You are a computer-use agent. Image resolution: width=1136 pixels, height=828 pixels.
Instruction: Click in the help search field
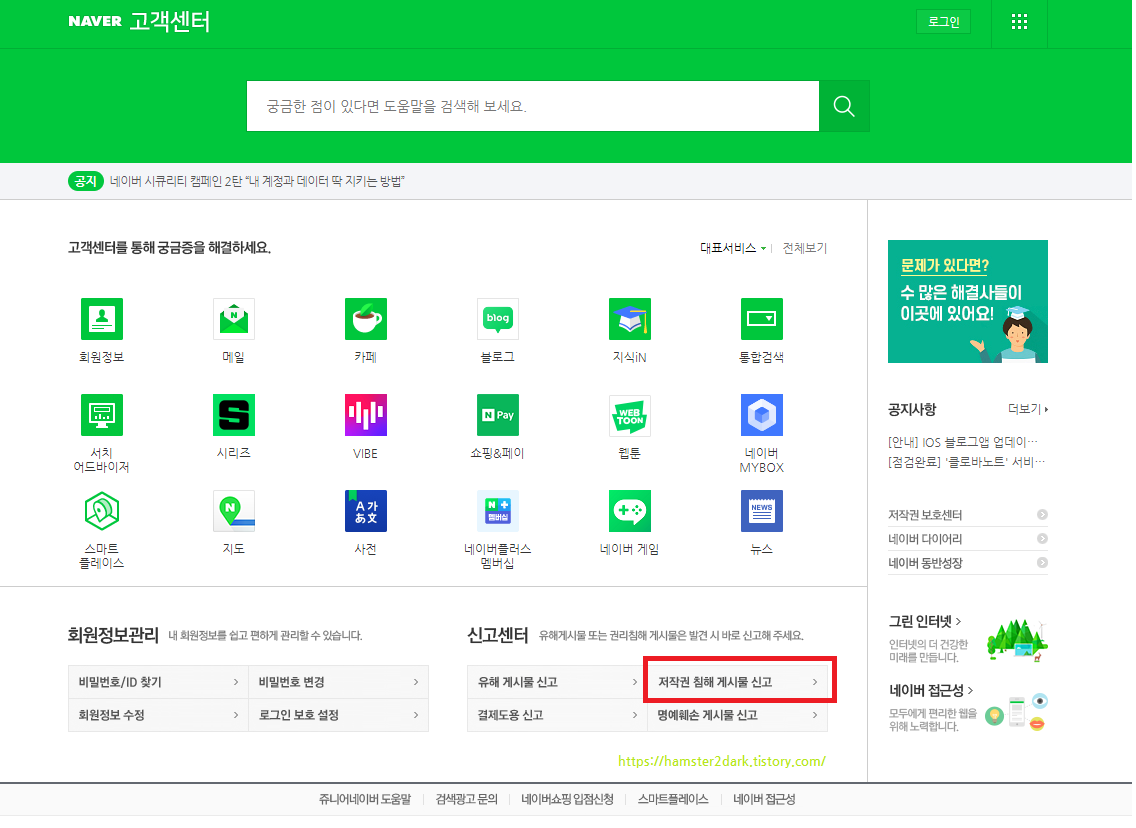point(533,106)
